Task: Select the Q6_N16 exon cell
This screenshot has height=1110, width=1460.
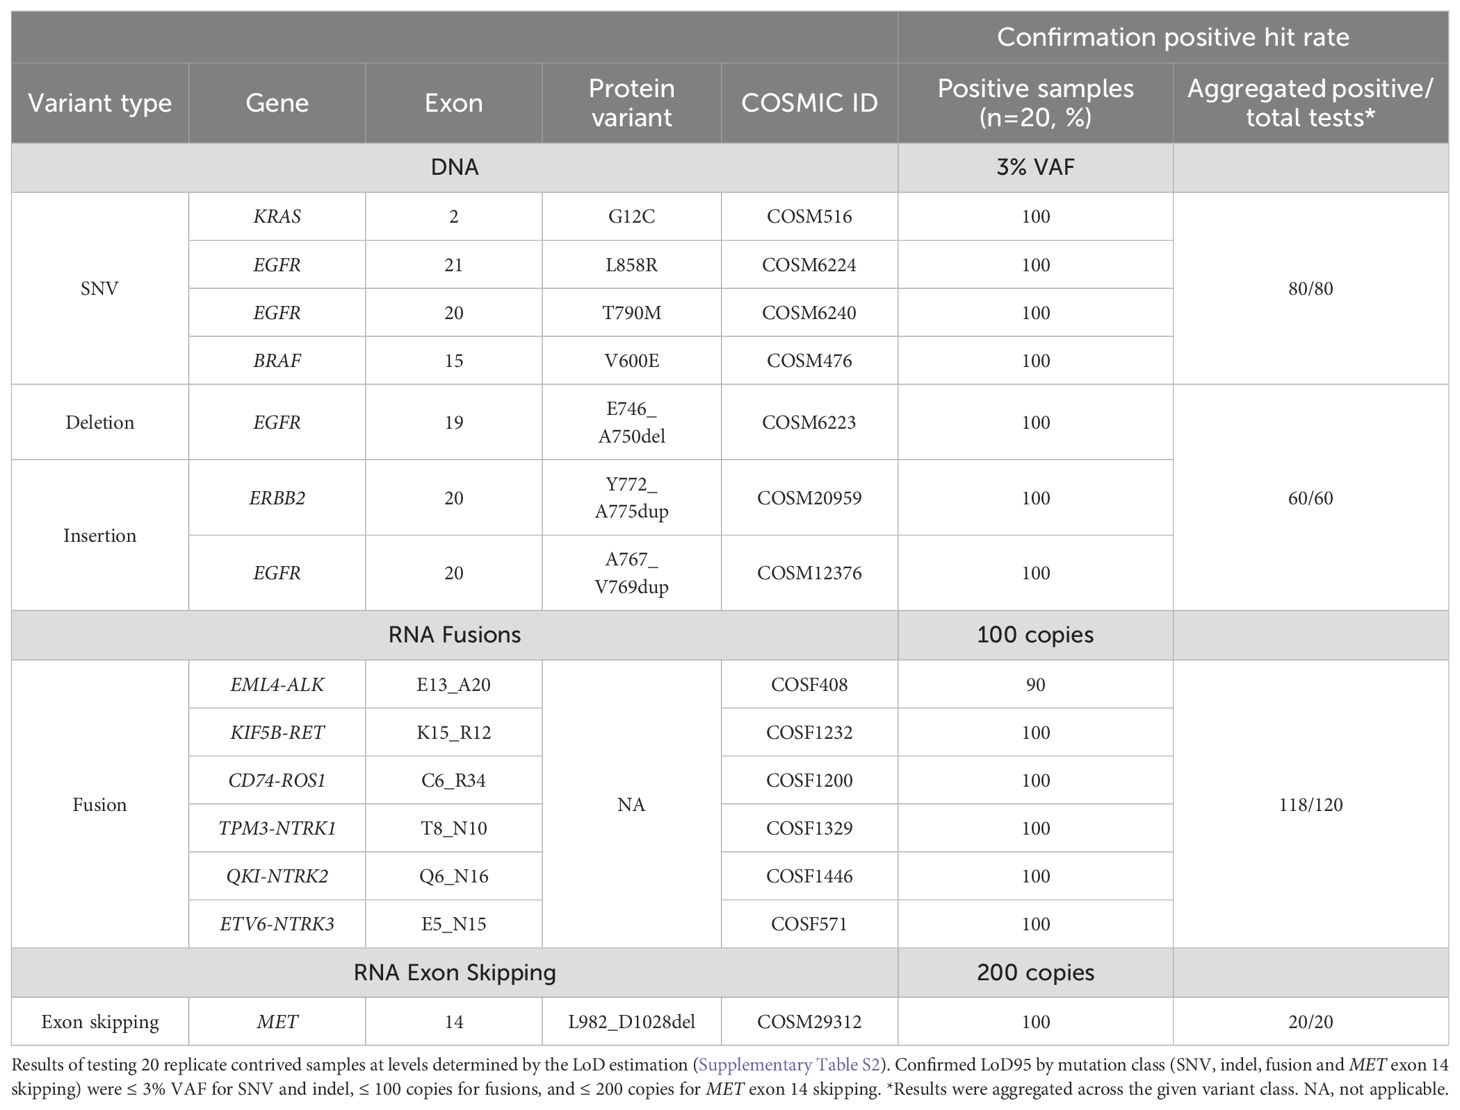Action: click(x=454, y=876)
